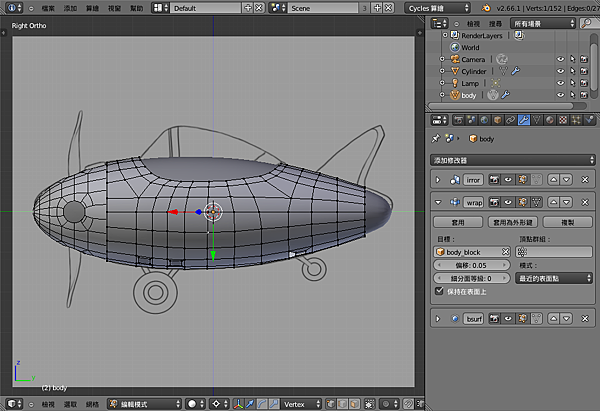Open the 添加 menu in top bar
Viewport: 600px width, 411px height.
70,8
